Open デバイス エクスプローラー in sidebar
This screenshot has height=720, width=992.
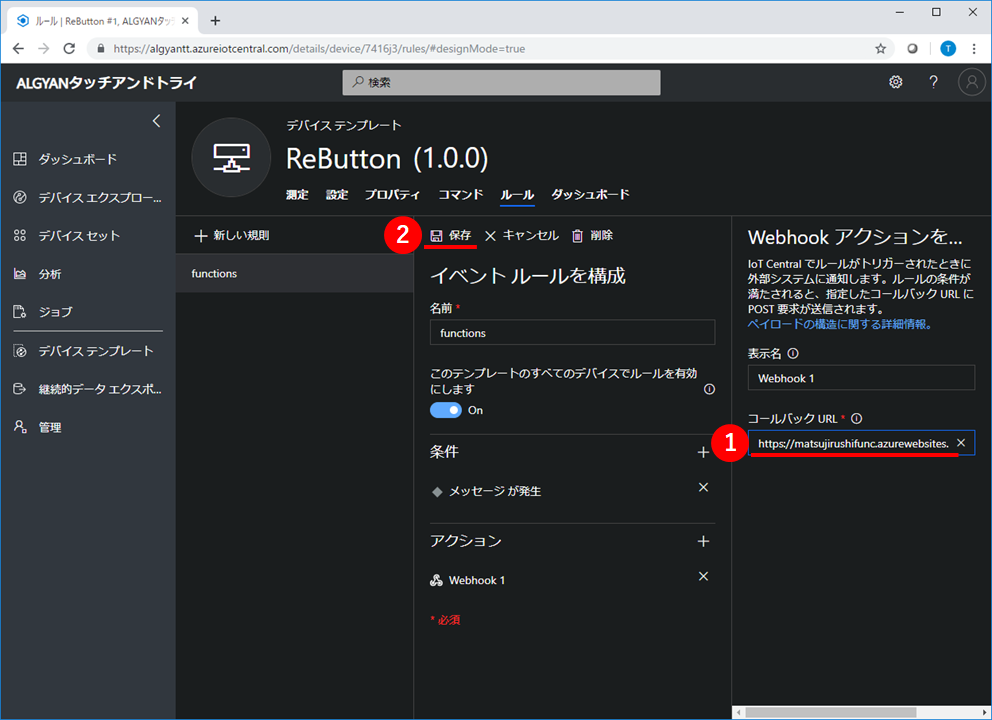click(x=87, y=197)
